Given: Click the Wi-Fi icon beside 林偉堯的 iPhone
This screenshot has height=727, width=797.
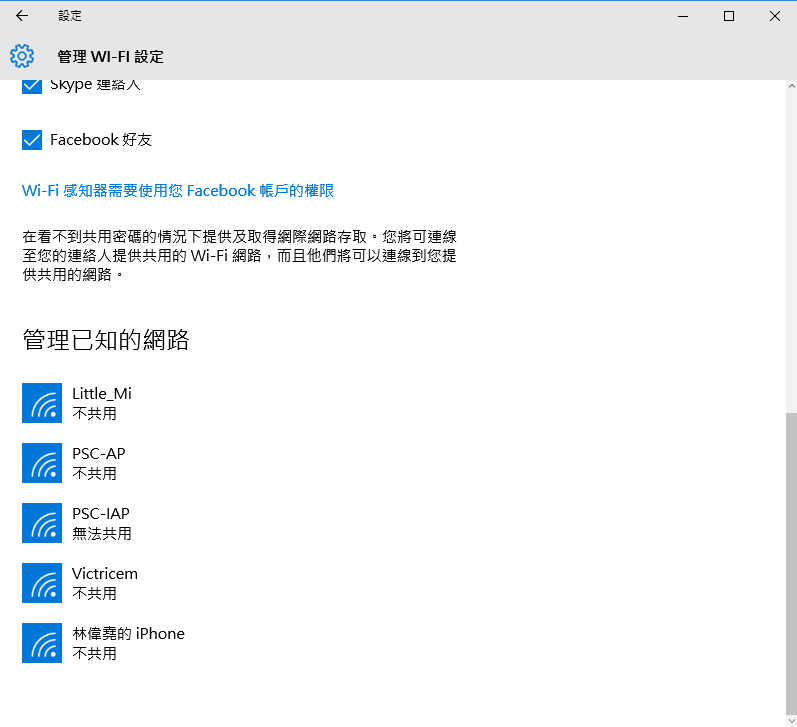Looking at the screenshot, I should [x=42, y=643].
